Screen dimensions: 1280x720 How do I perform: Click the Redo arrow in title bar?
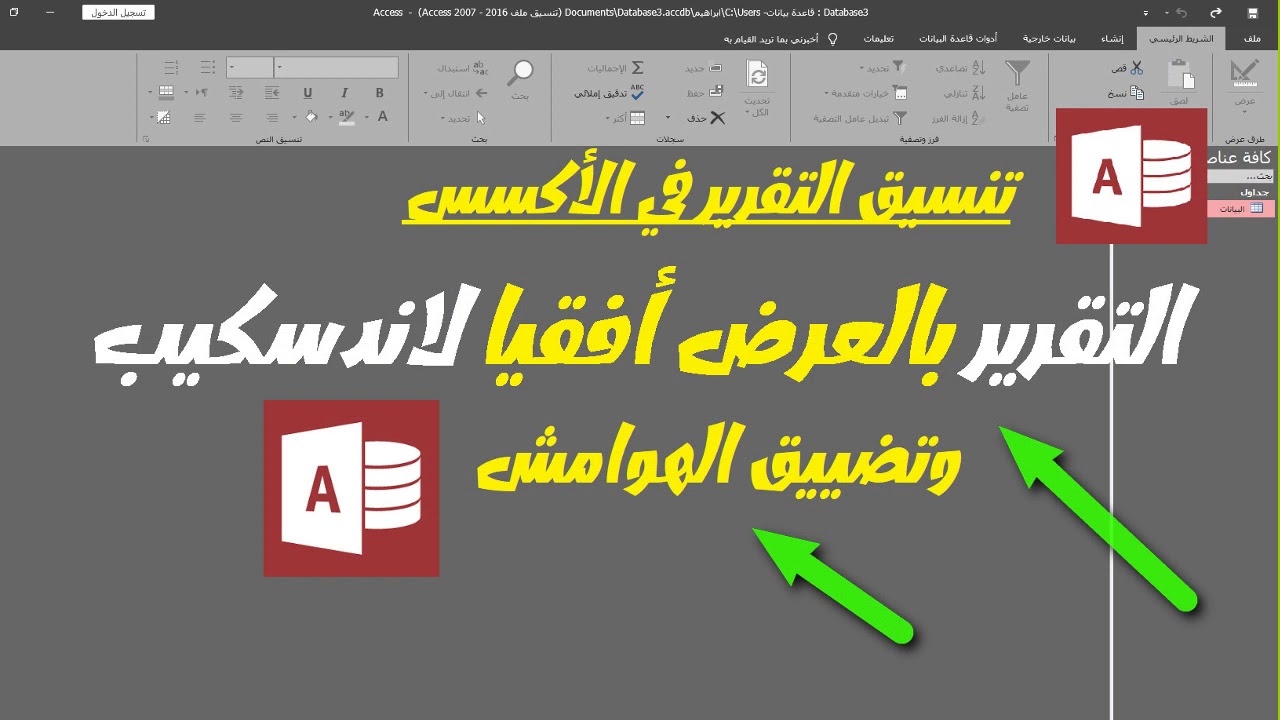click(1216, 12)
